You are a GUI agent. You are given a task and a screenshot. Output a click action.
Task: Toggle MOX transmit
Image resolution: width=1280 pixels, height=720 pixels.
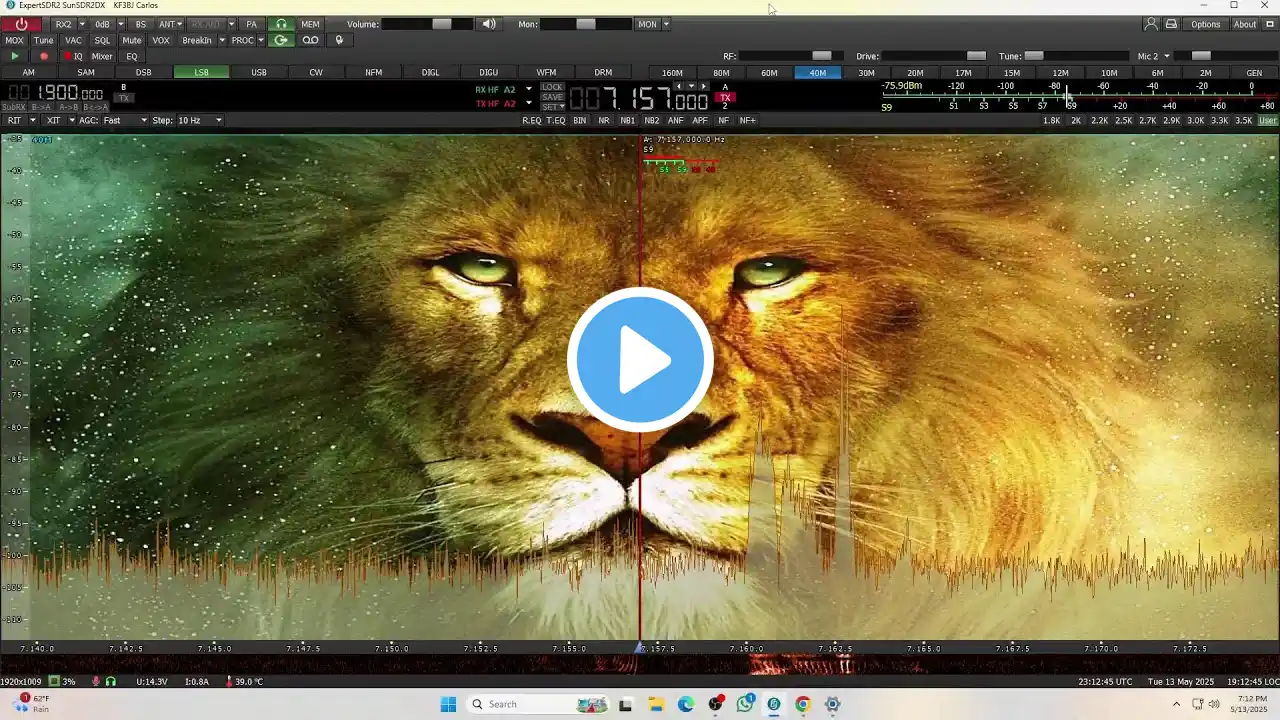[x=14, y=40]
